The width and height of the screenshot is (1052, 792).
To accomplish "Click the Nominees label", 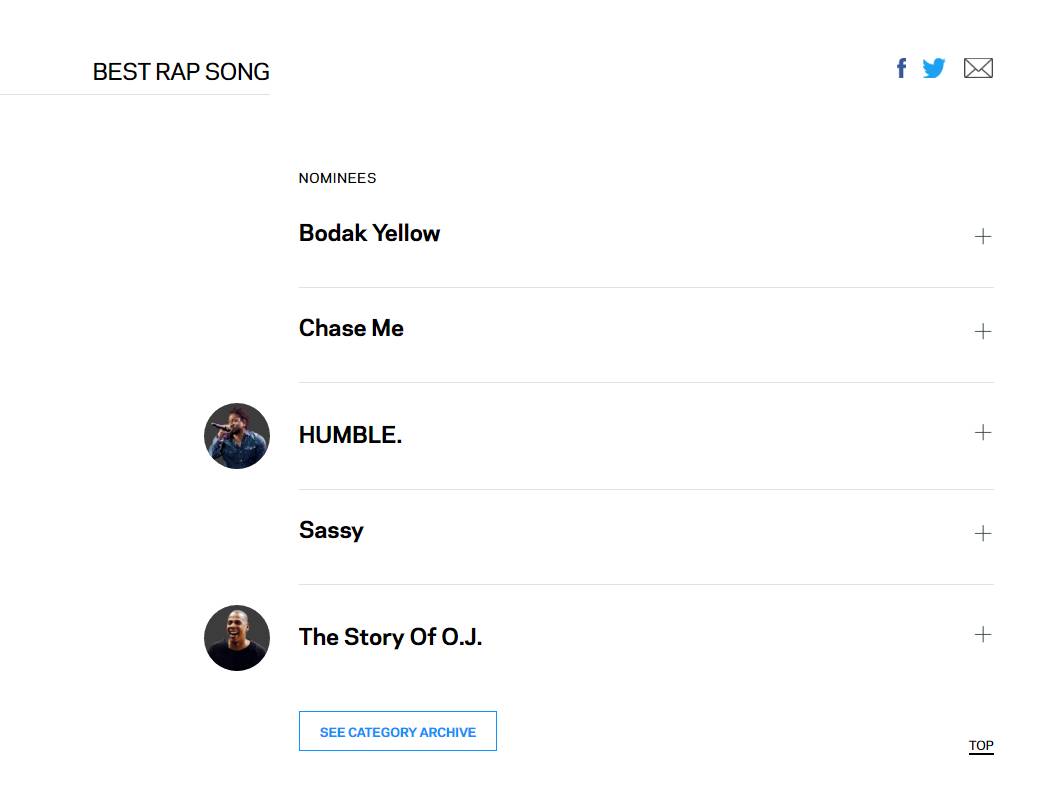I will pyautogui.click(x=337, y=178).
